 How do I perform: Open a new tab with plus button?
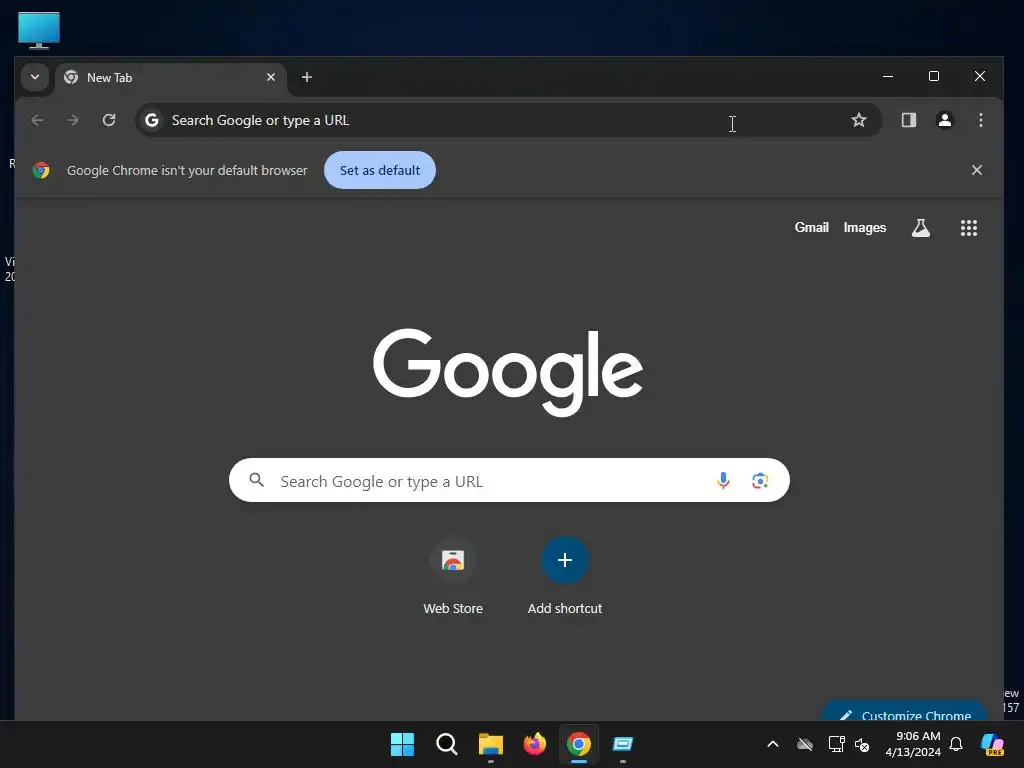306,77
